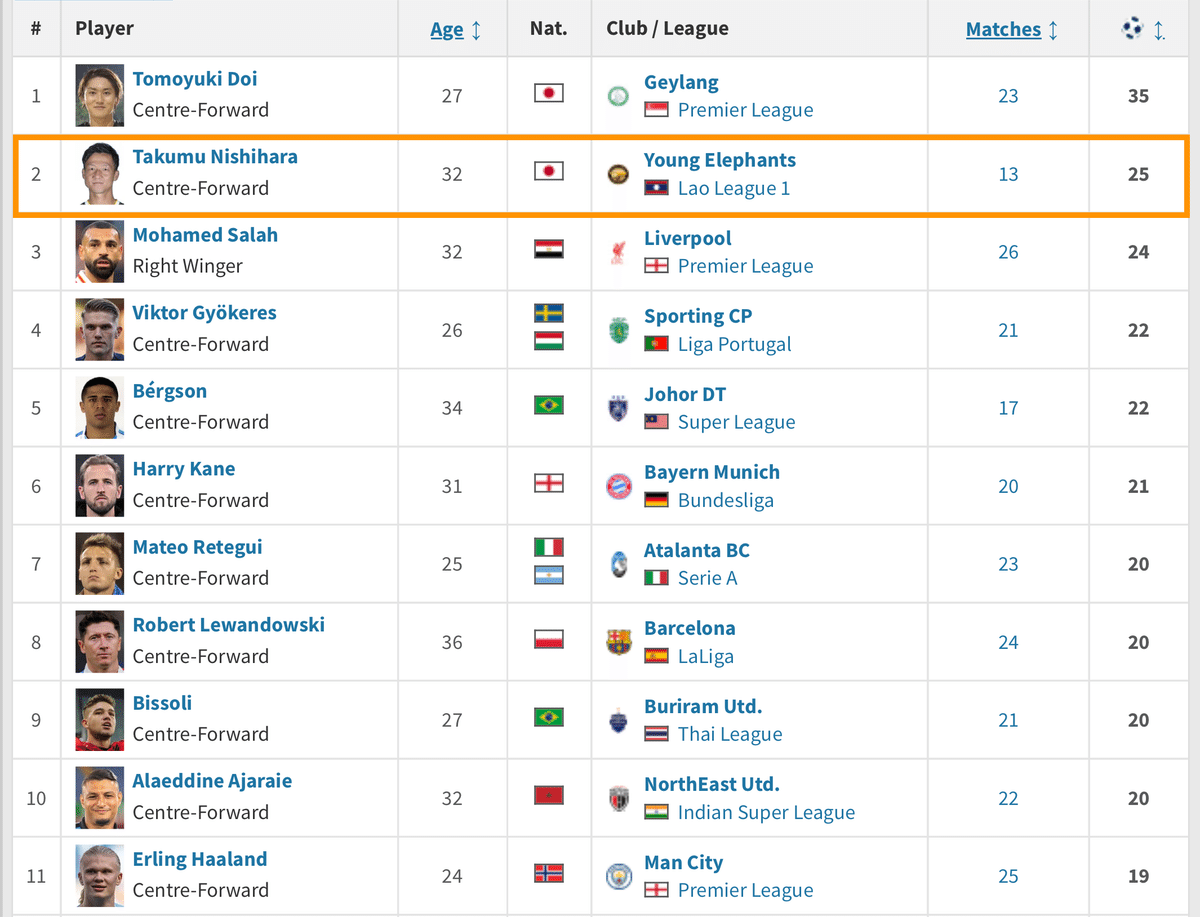Click Tomoyuki Doi's portrait thumbnail
Viewport: 1200px width, 917px height.
click(x=100, y=96)
